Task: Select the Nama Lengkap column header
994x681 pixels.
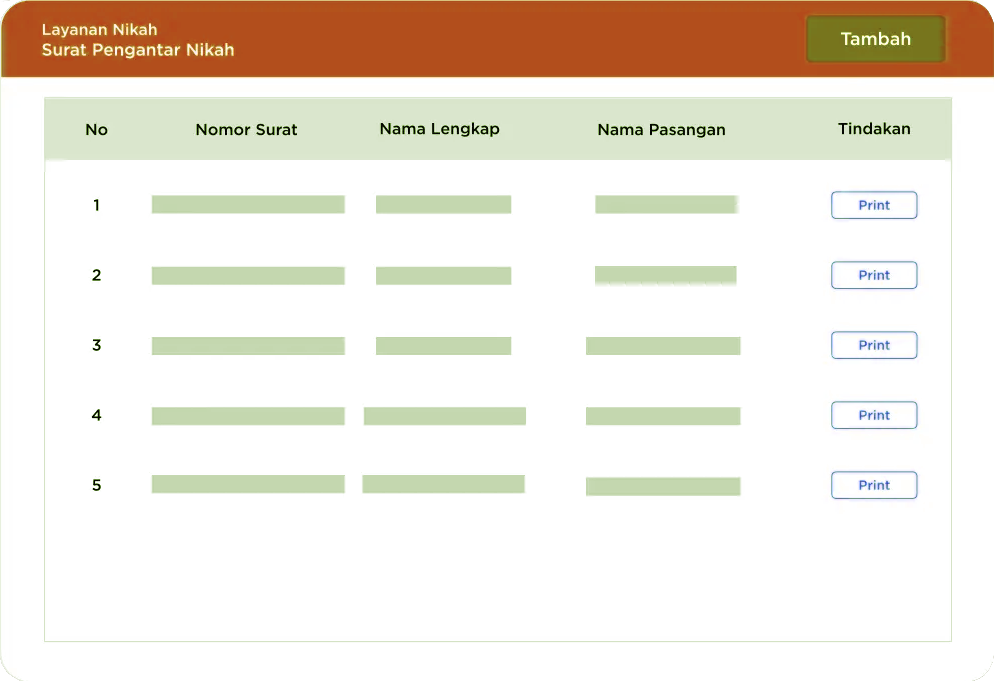Action: tap(439, 129)
